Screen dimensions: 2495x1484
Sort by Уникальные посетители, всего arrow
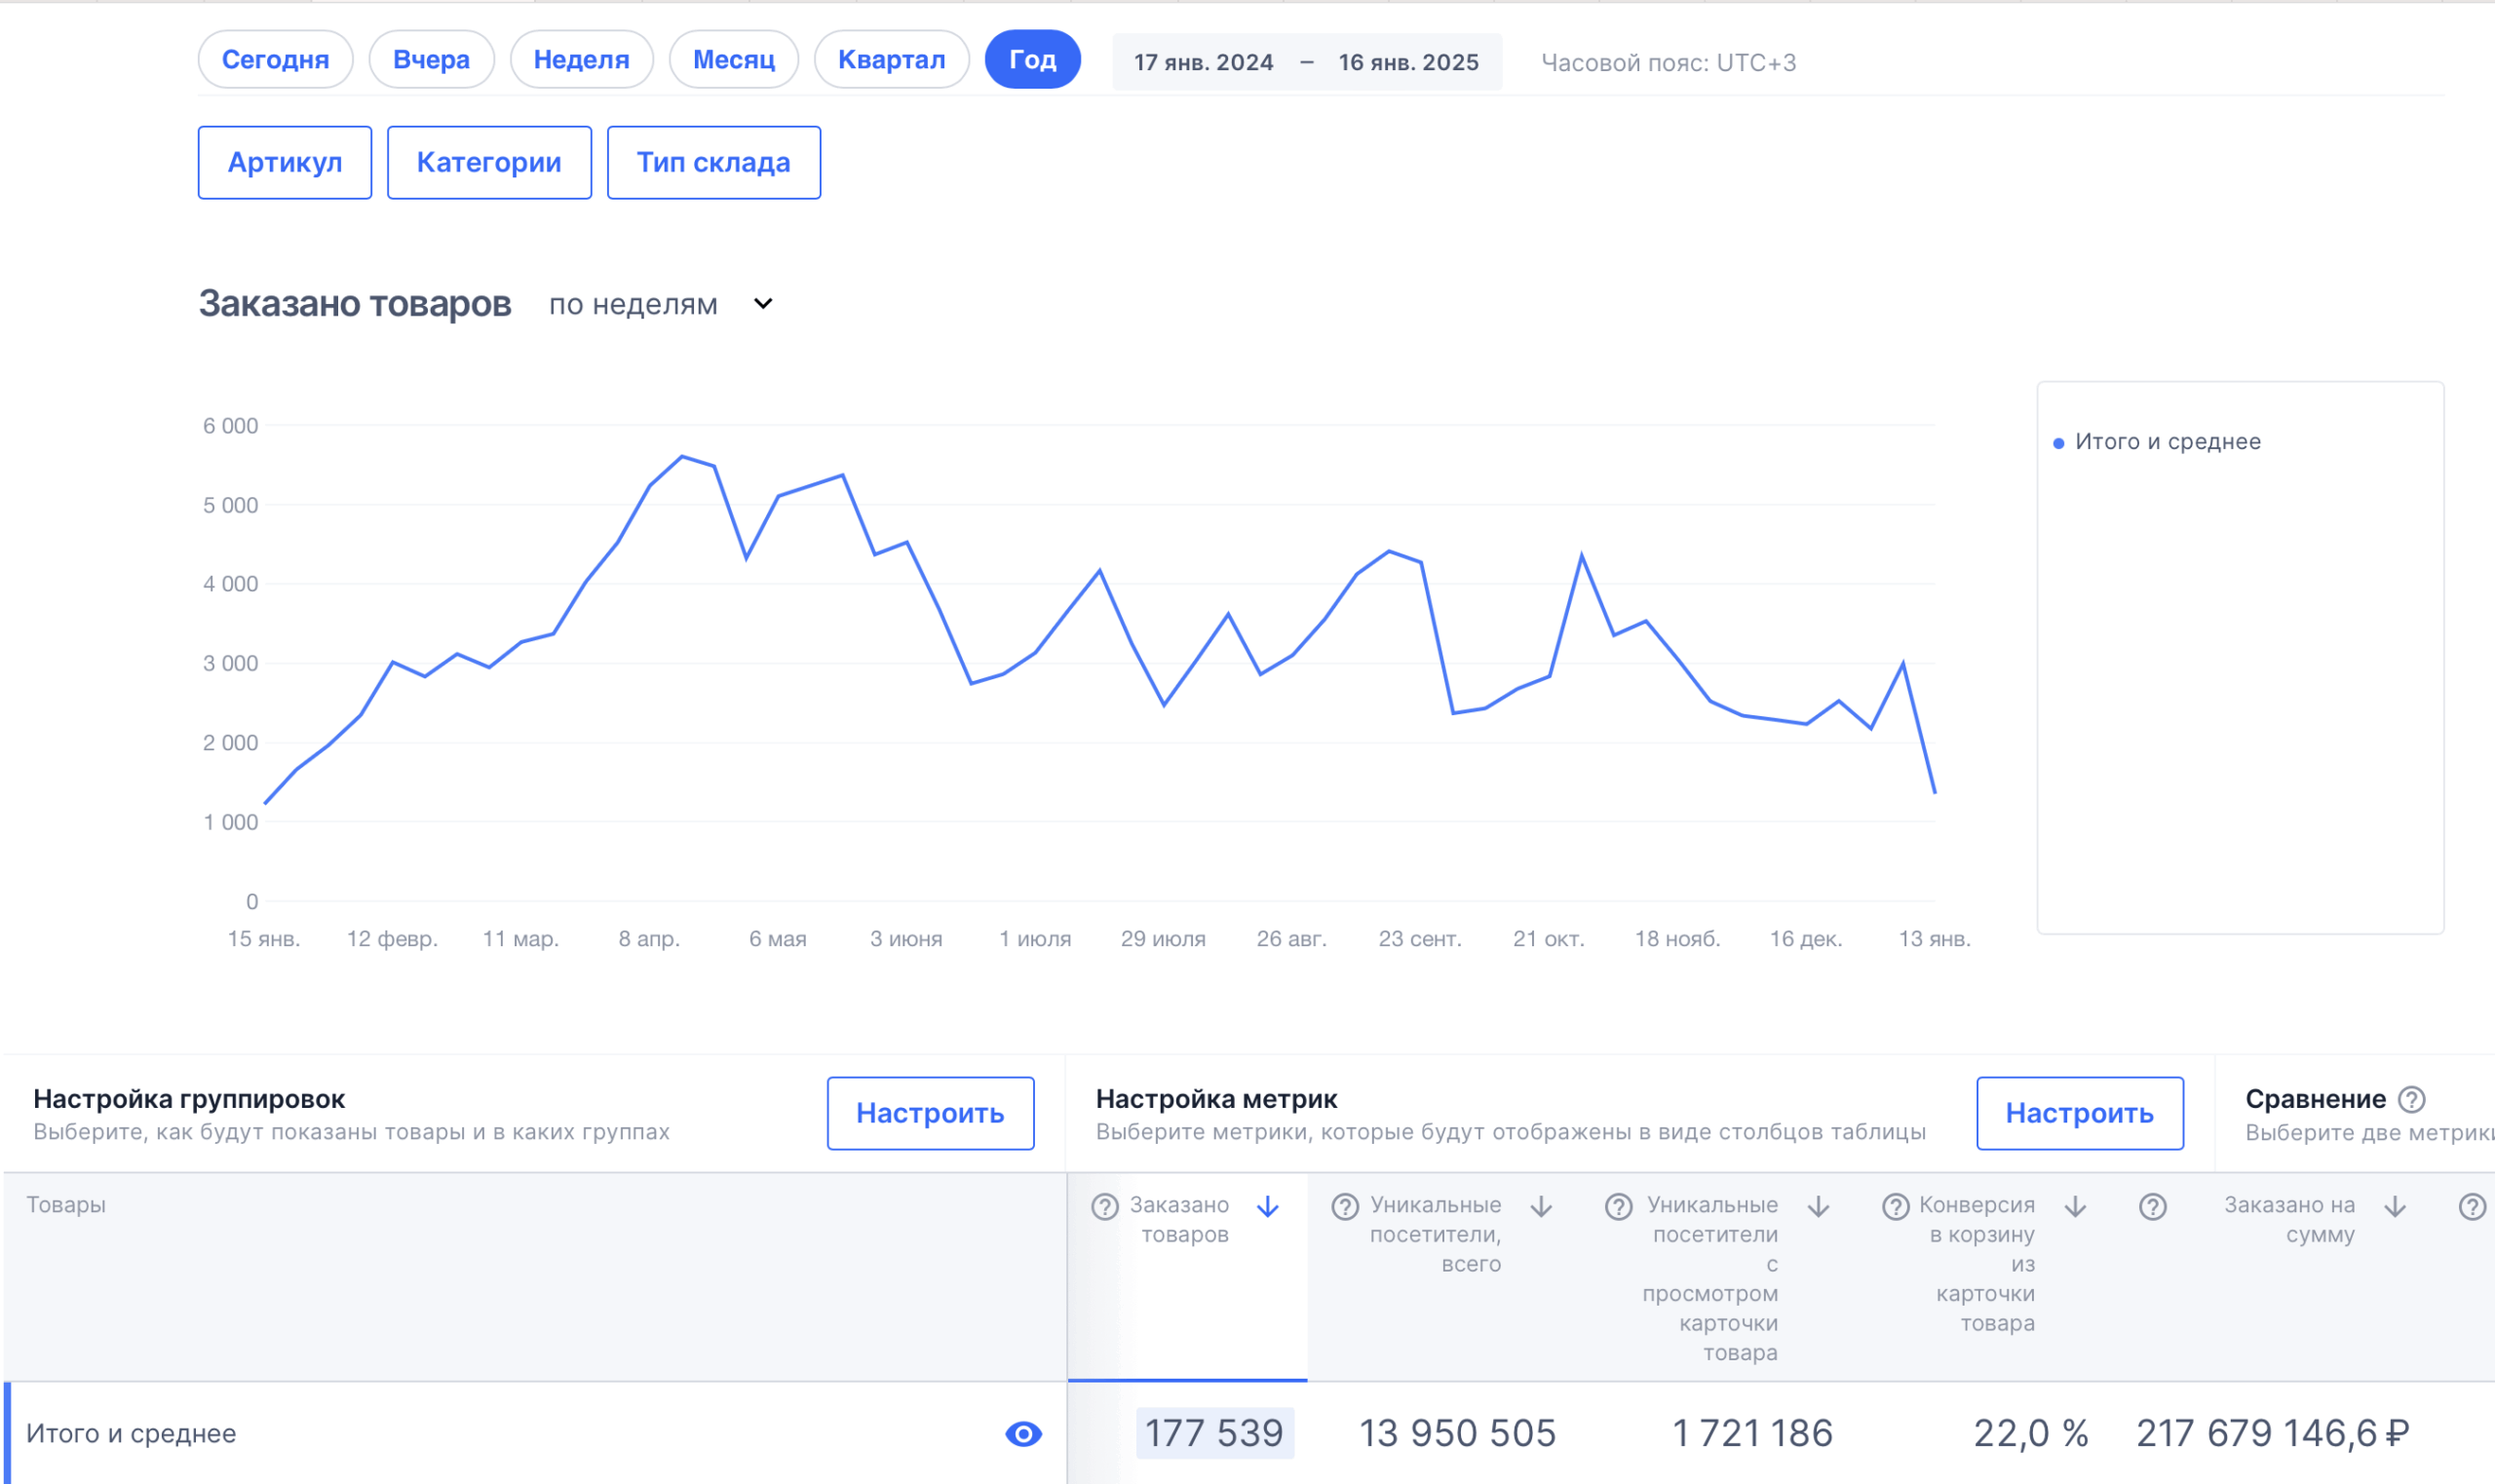click(x=1541, y=1206)
